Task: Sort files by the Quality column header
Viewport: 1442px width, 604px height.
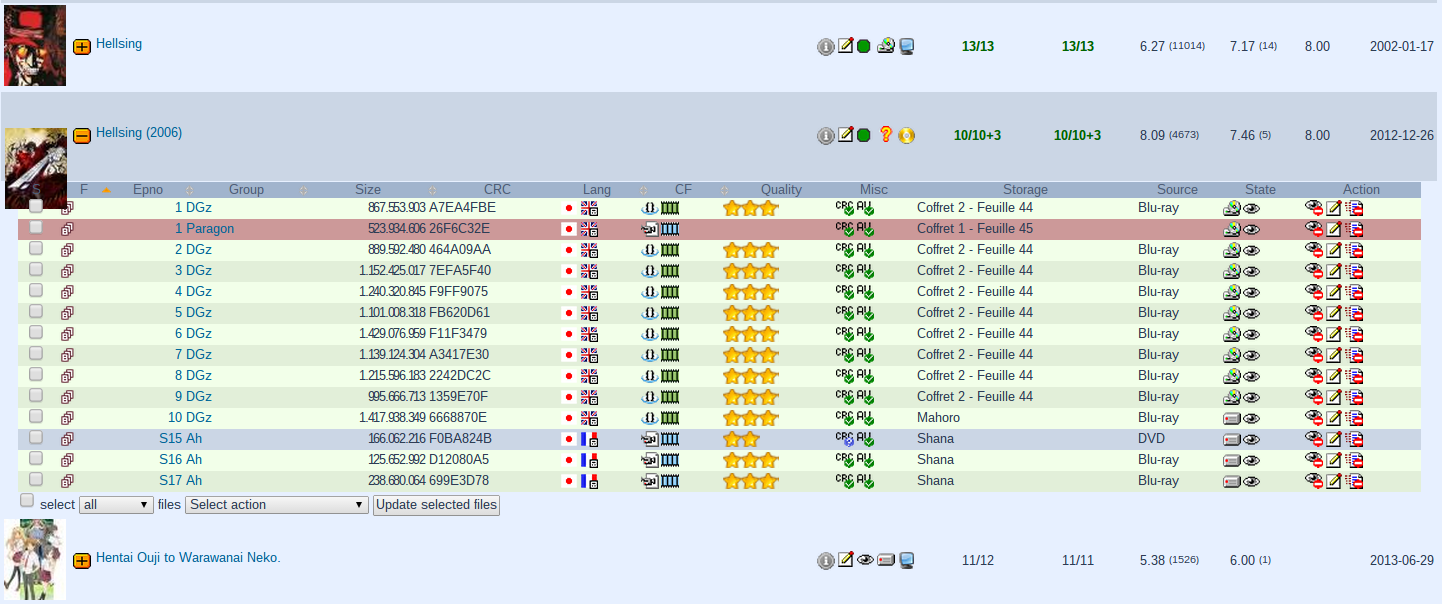Action: tap(781, 190)
